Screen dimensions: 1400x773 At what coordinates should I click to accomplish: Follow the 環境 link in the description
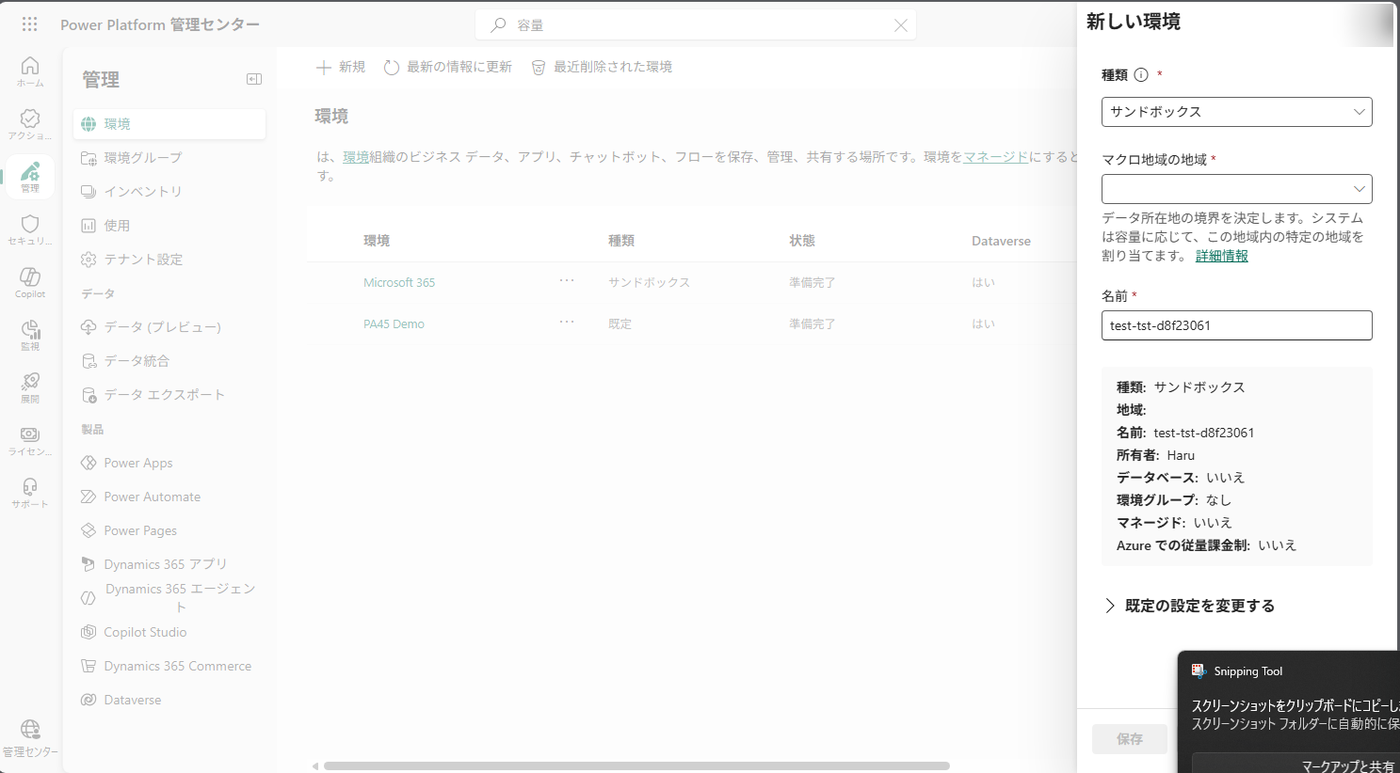(x=356, y=157)
